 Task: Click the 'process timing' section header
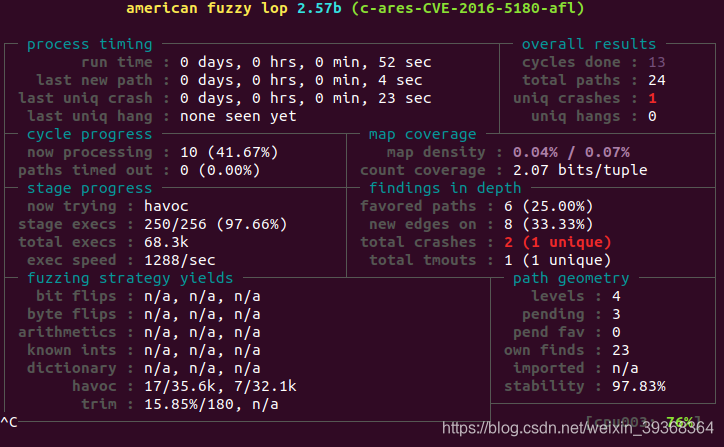coord(90,44)
